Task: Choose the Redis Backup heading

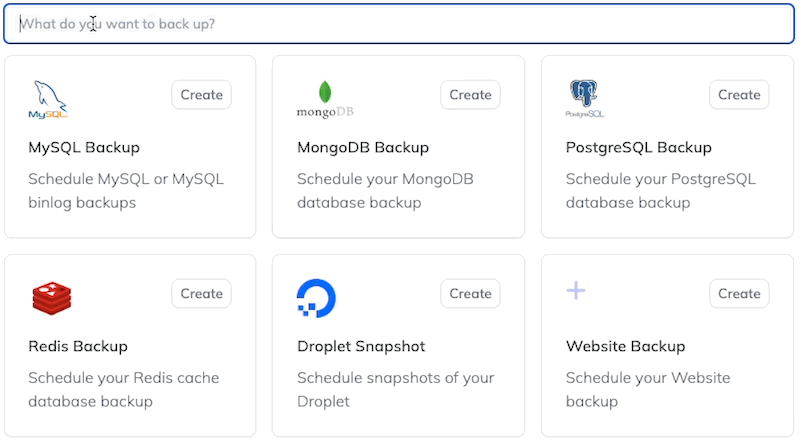Action: click(x=78, y=347)
